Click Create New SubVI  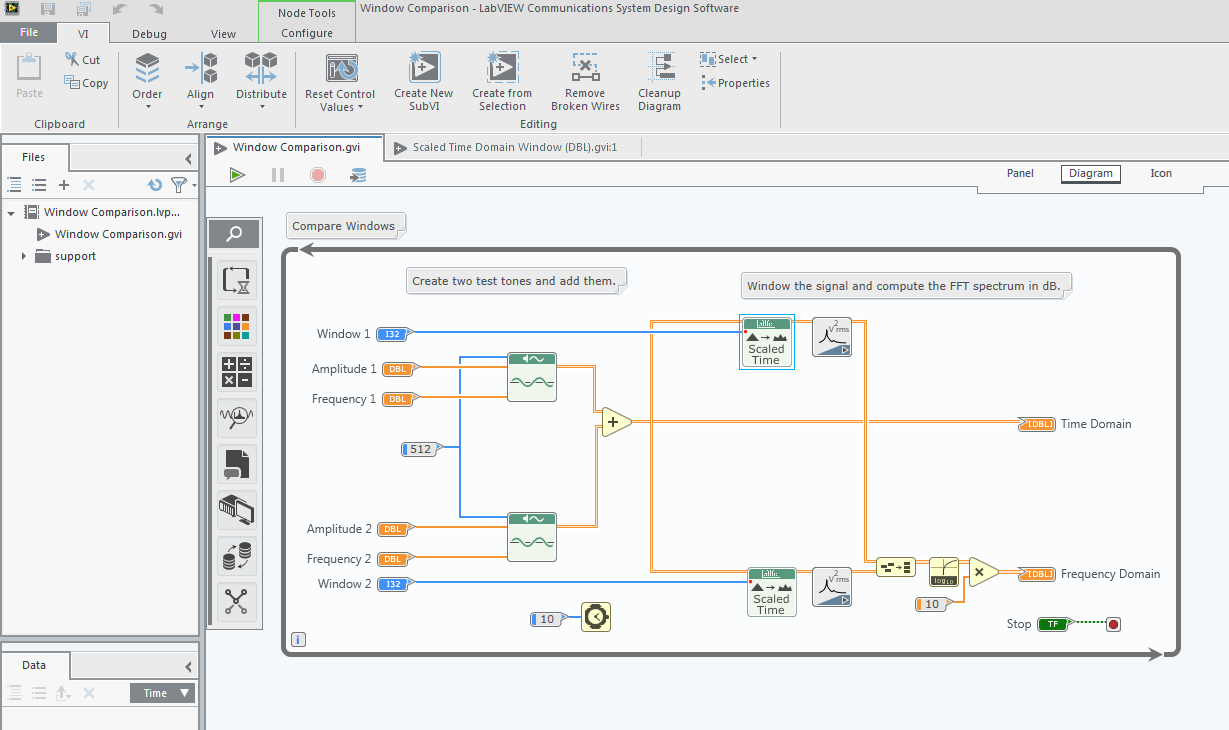[x=423, y=82]
